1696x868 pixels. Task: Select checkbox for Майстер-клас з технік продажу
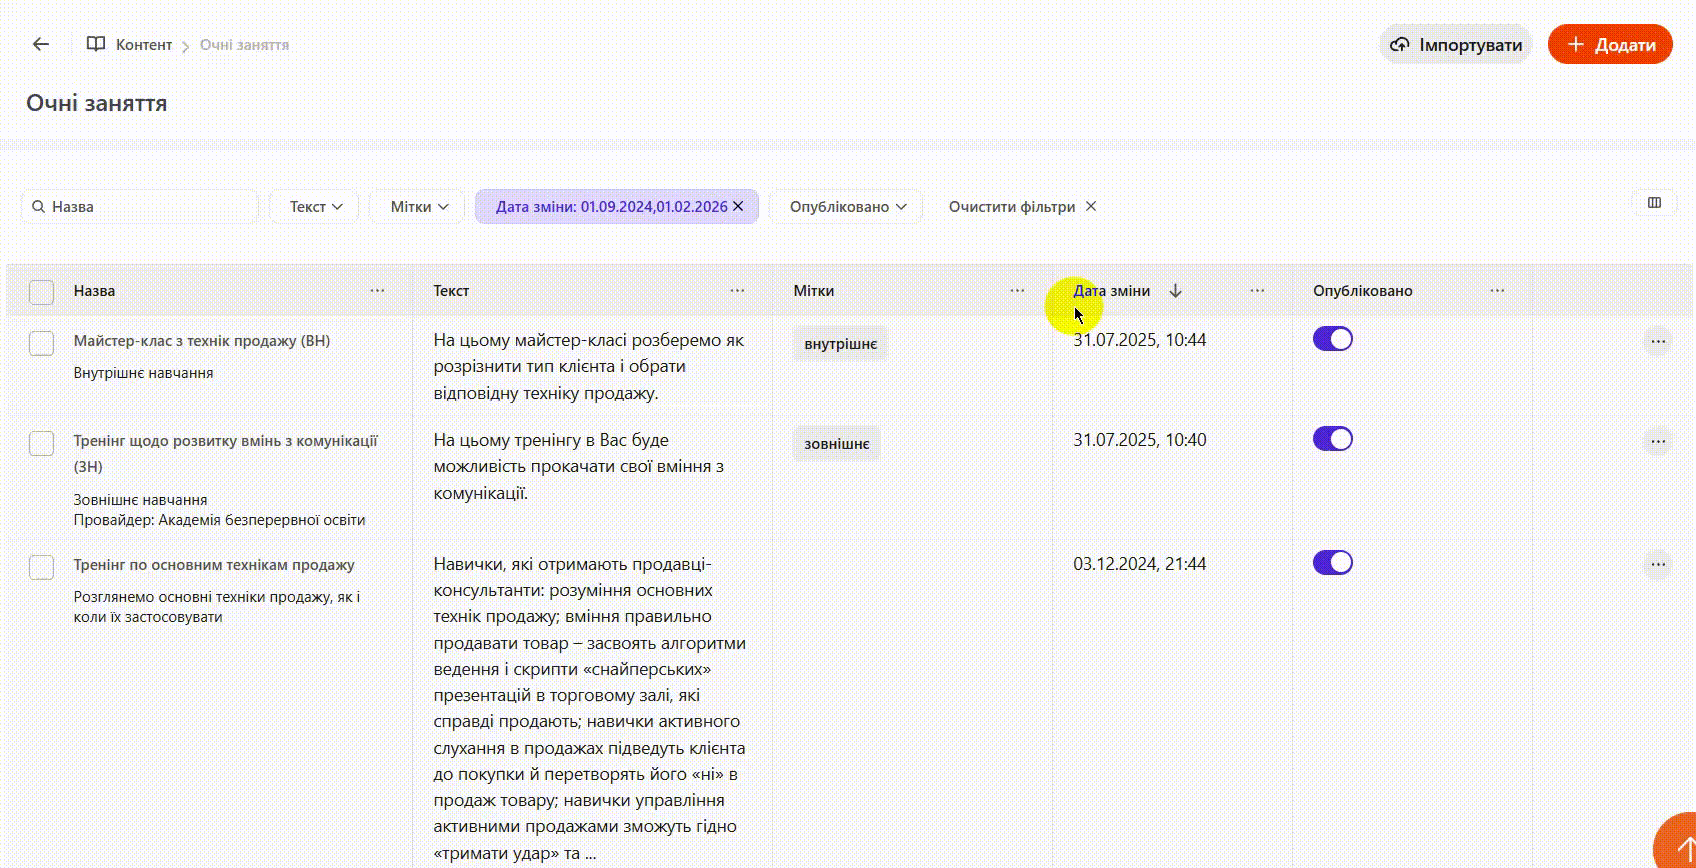pyautogui.click(x=41, y=343)
